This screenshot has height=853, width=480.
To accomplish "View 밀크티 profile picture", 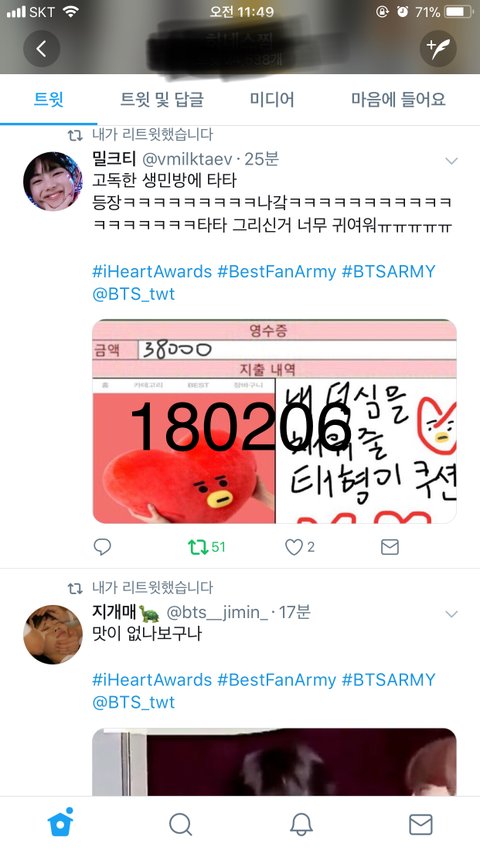I will [53, 181].
